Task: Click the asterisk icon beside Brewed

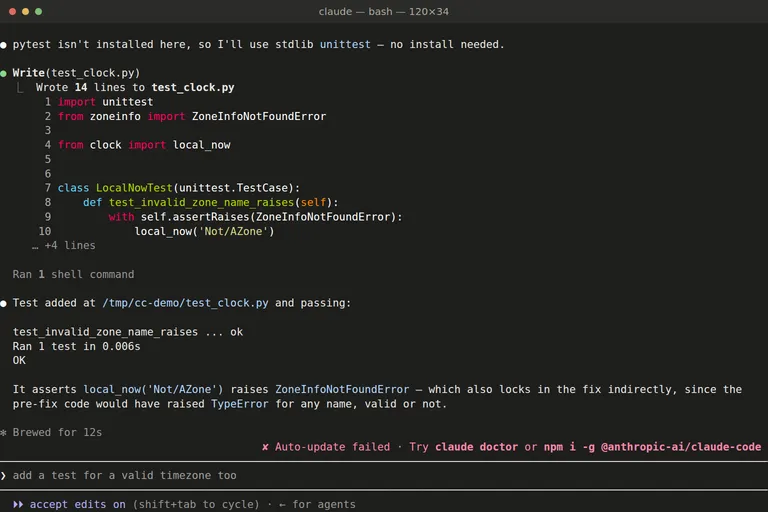Action: tap(3, 433)
